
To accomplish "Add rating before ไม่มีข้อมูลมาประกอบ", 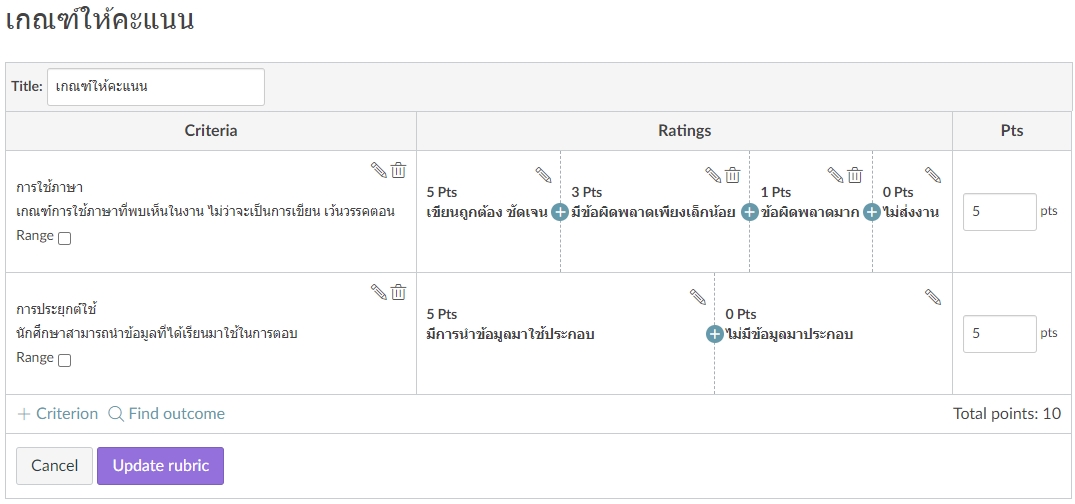I will pyautogui.click(x=714, y=334).
